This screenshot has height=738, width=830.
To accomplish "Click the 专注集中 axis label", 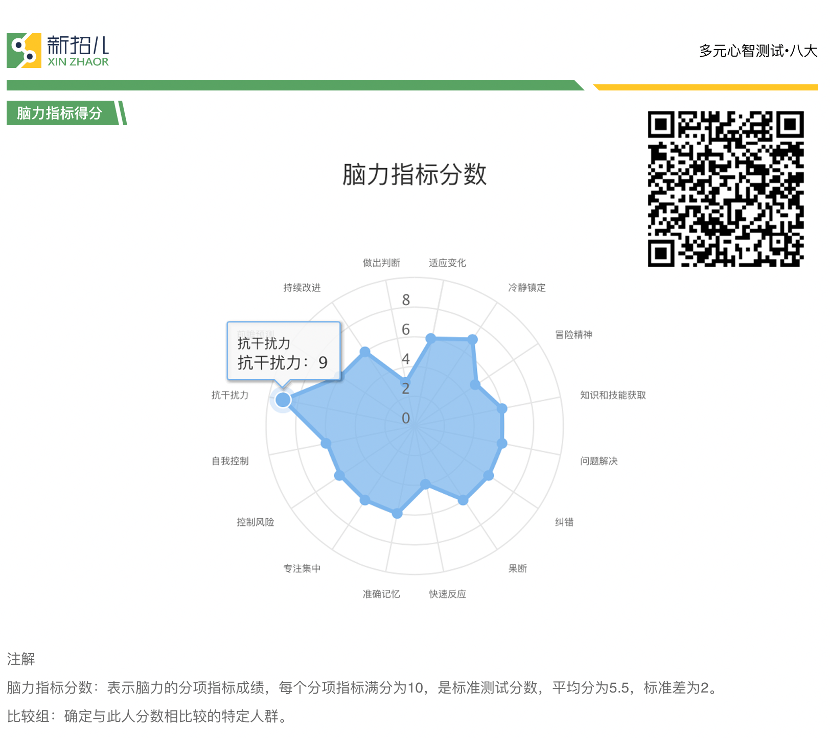I will click(302, 569).
